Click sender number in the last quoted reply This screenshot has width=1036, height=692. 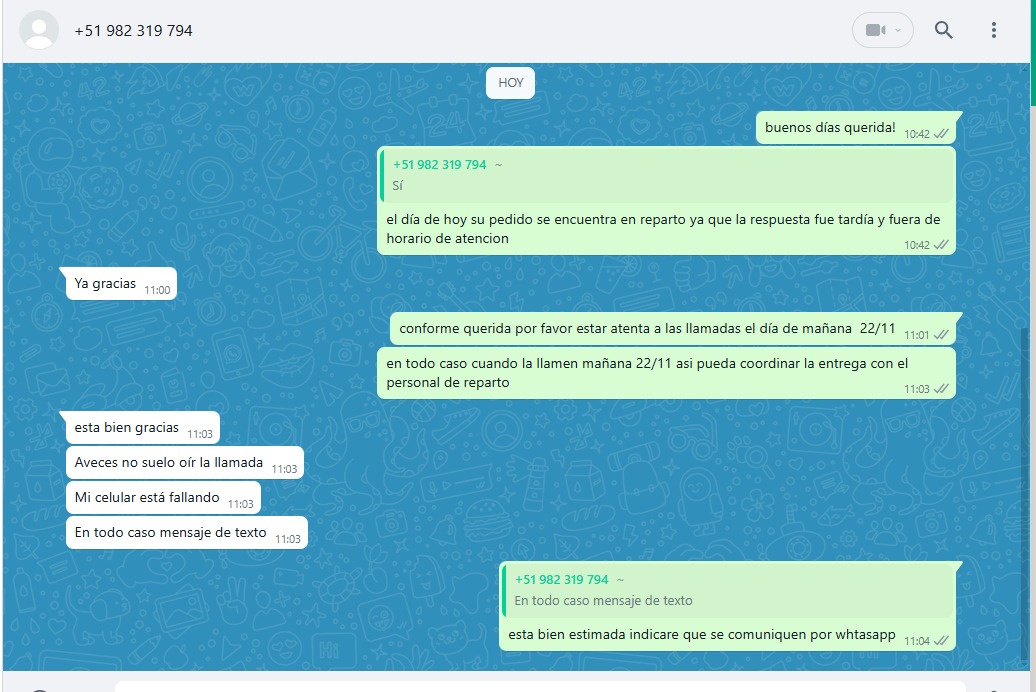[x=561, y=580]
